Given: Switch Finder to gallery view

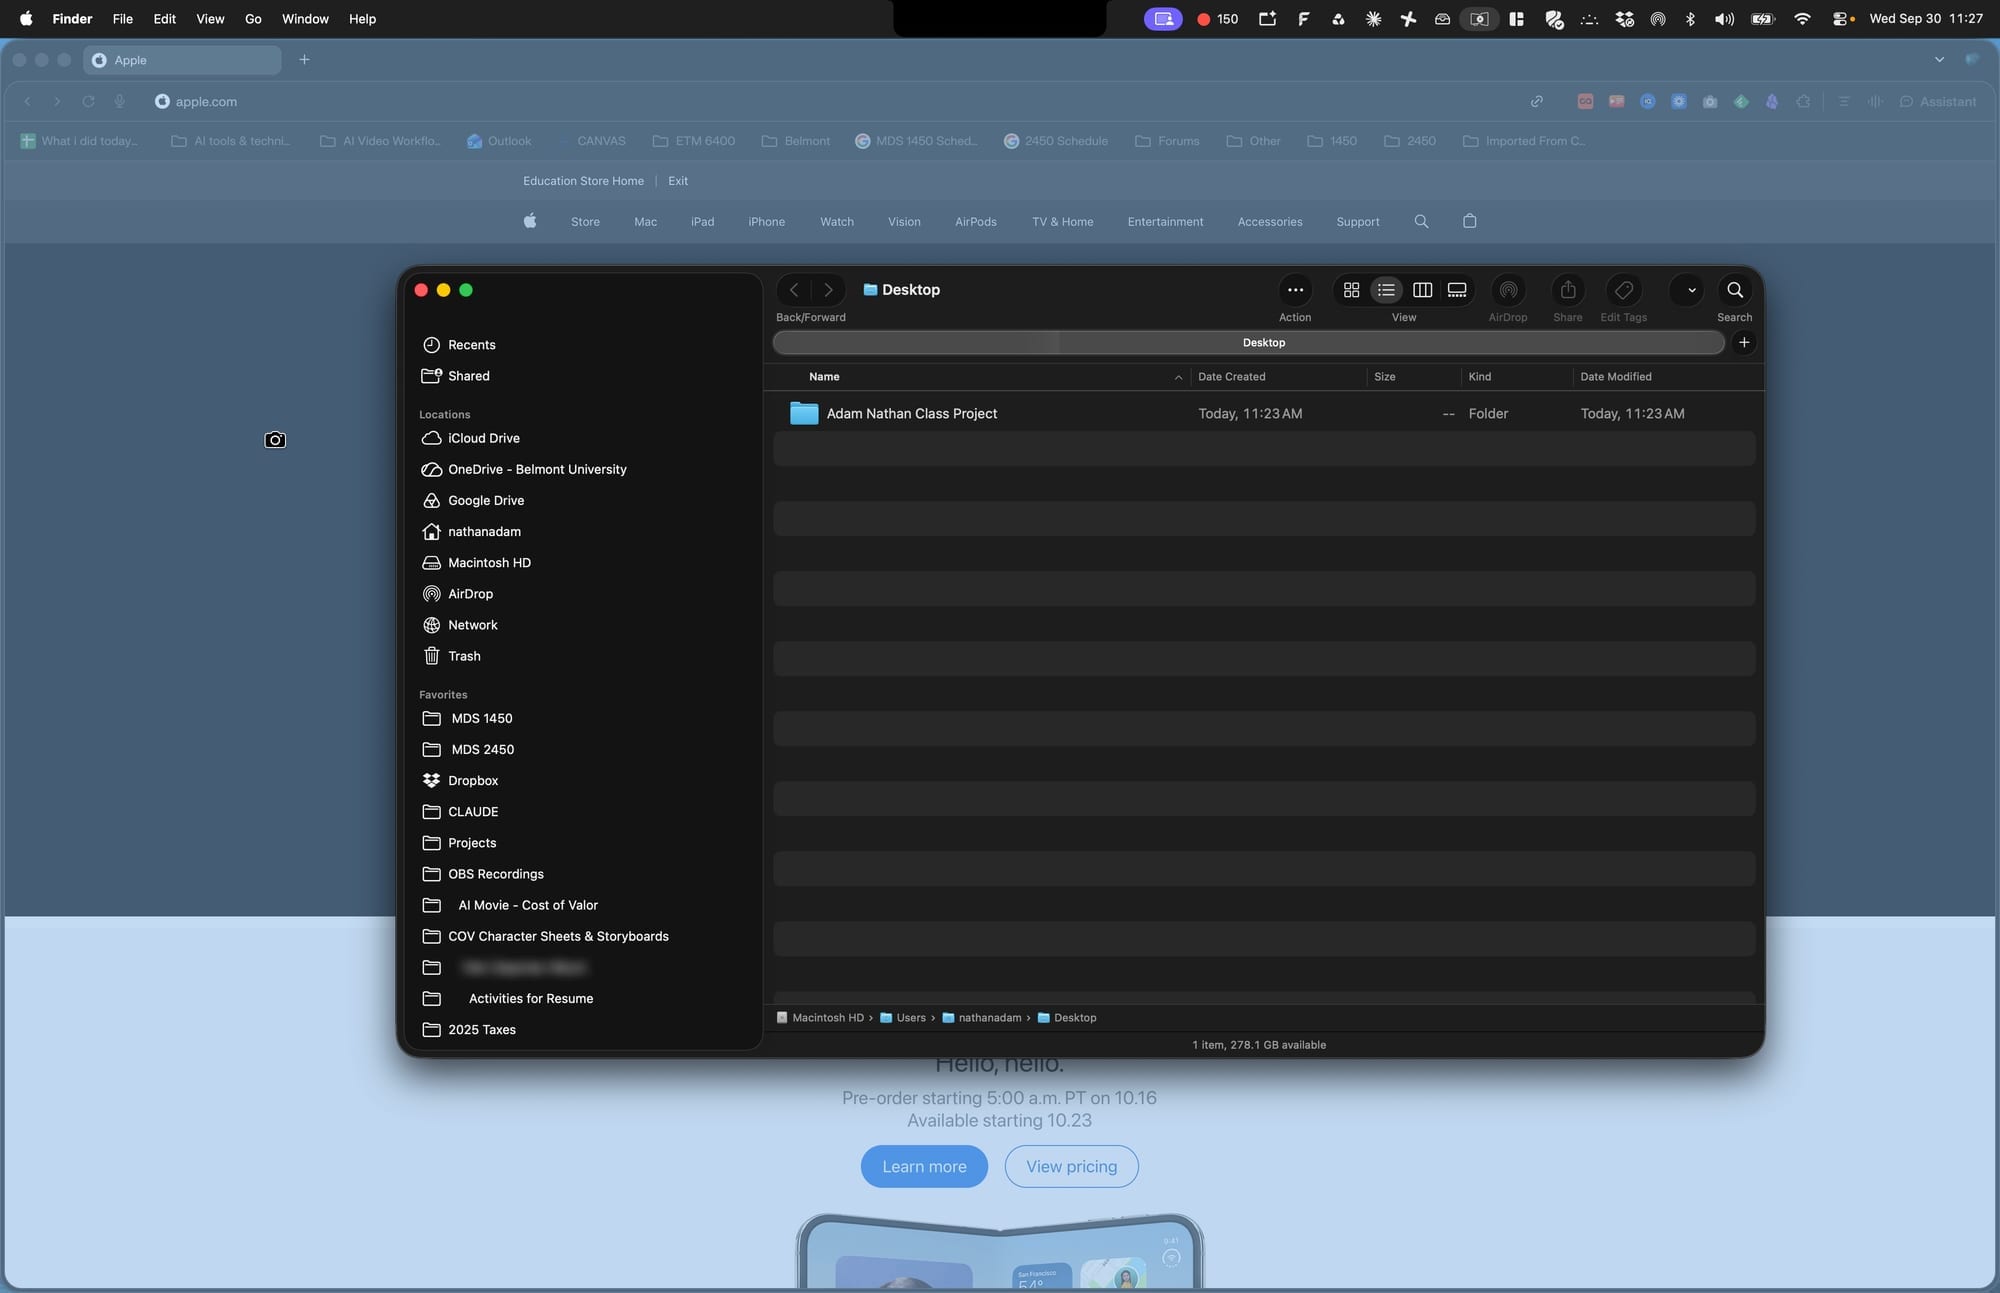Looking at the screenshot, I should pos(1457,290).
